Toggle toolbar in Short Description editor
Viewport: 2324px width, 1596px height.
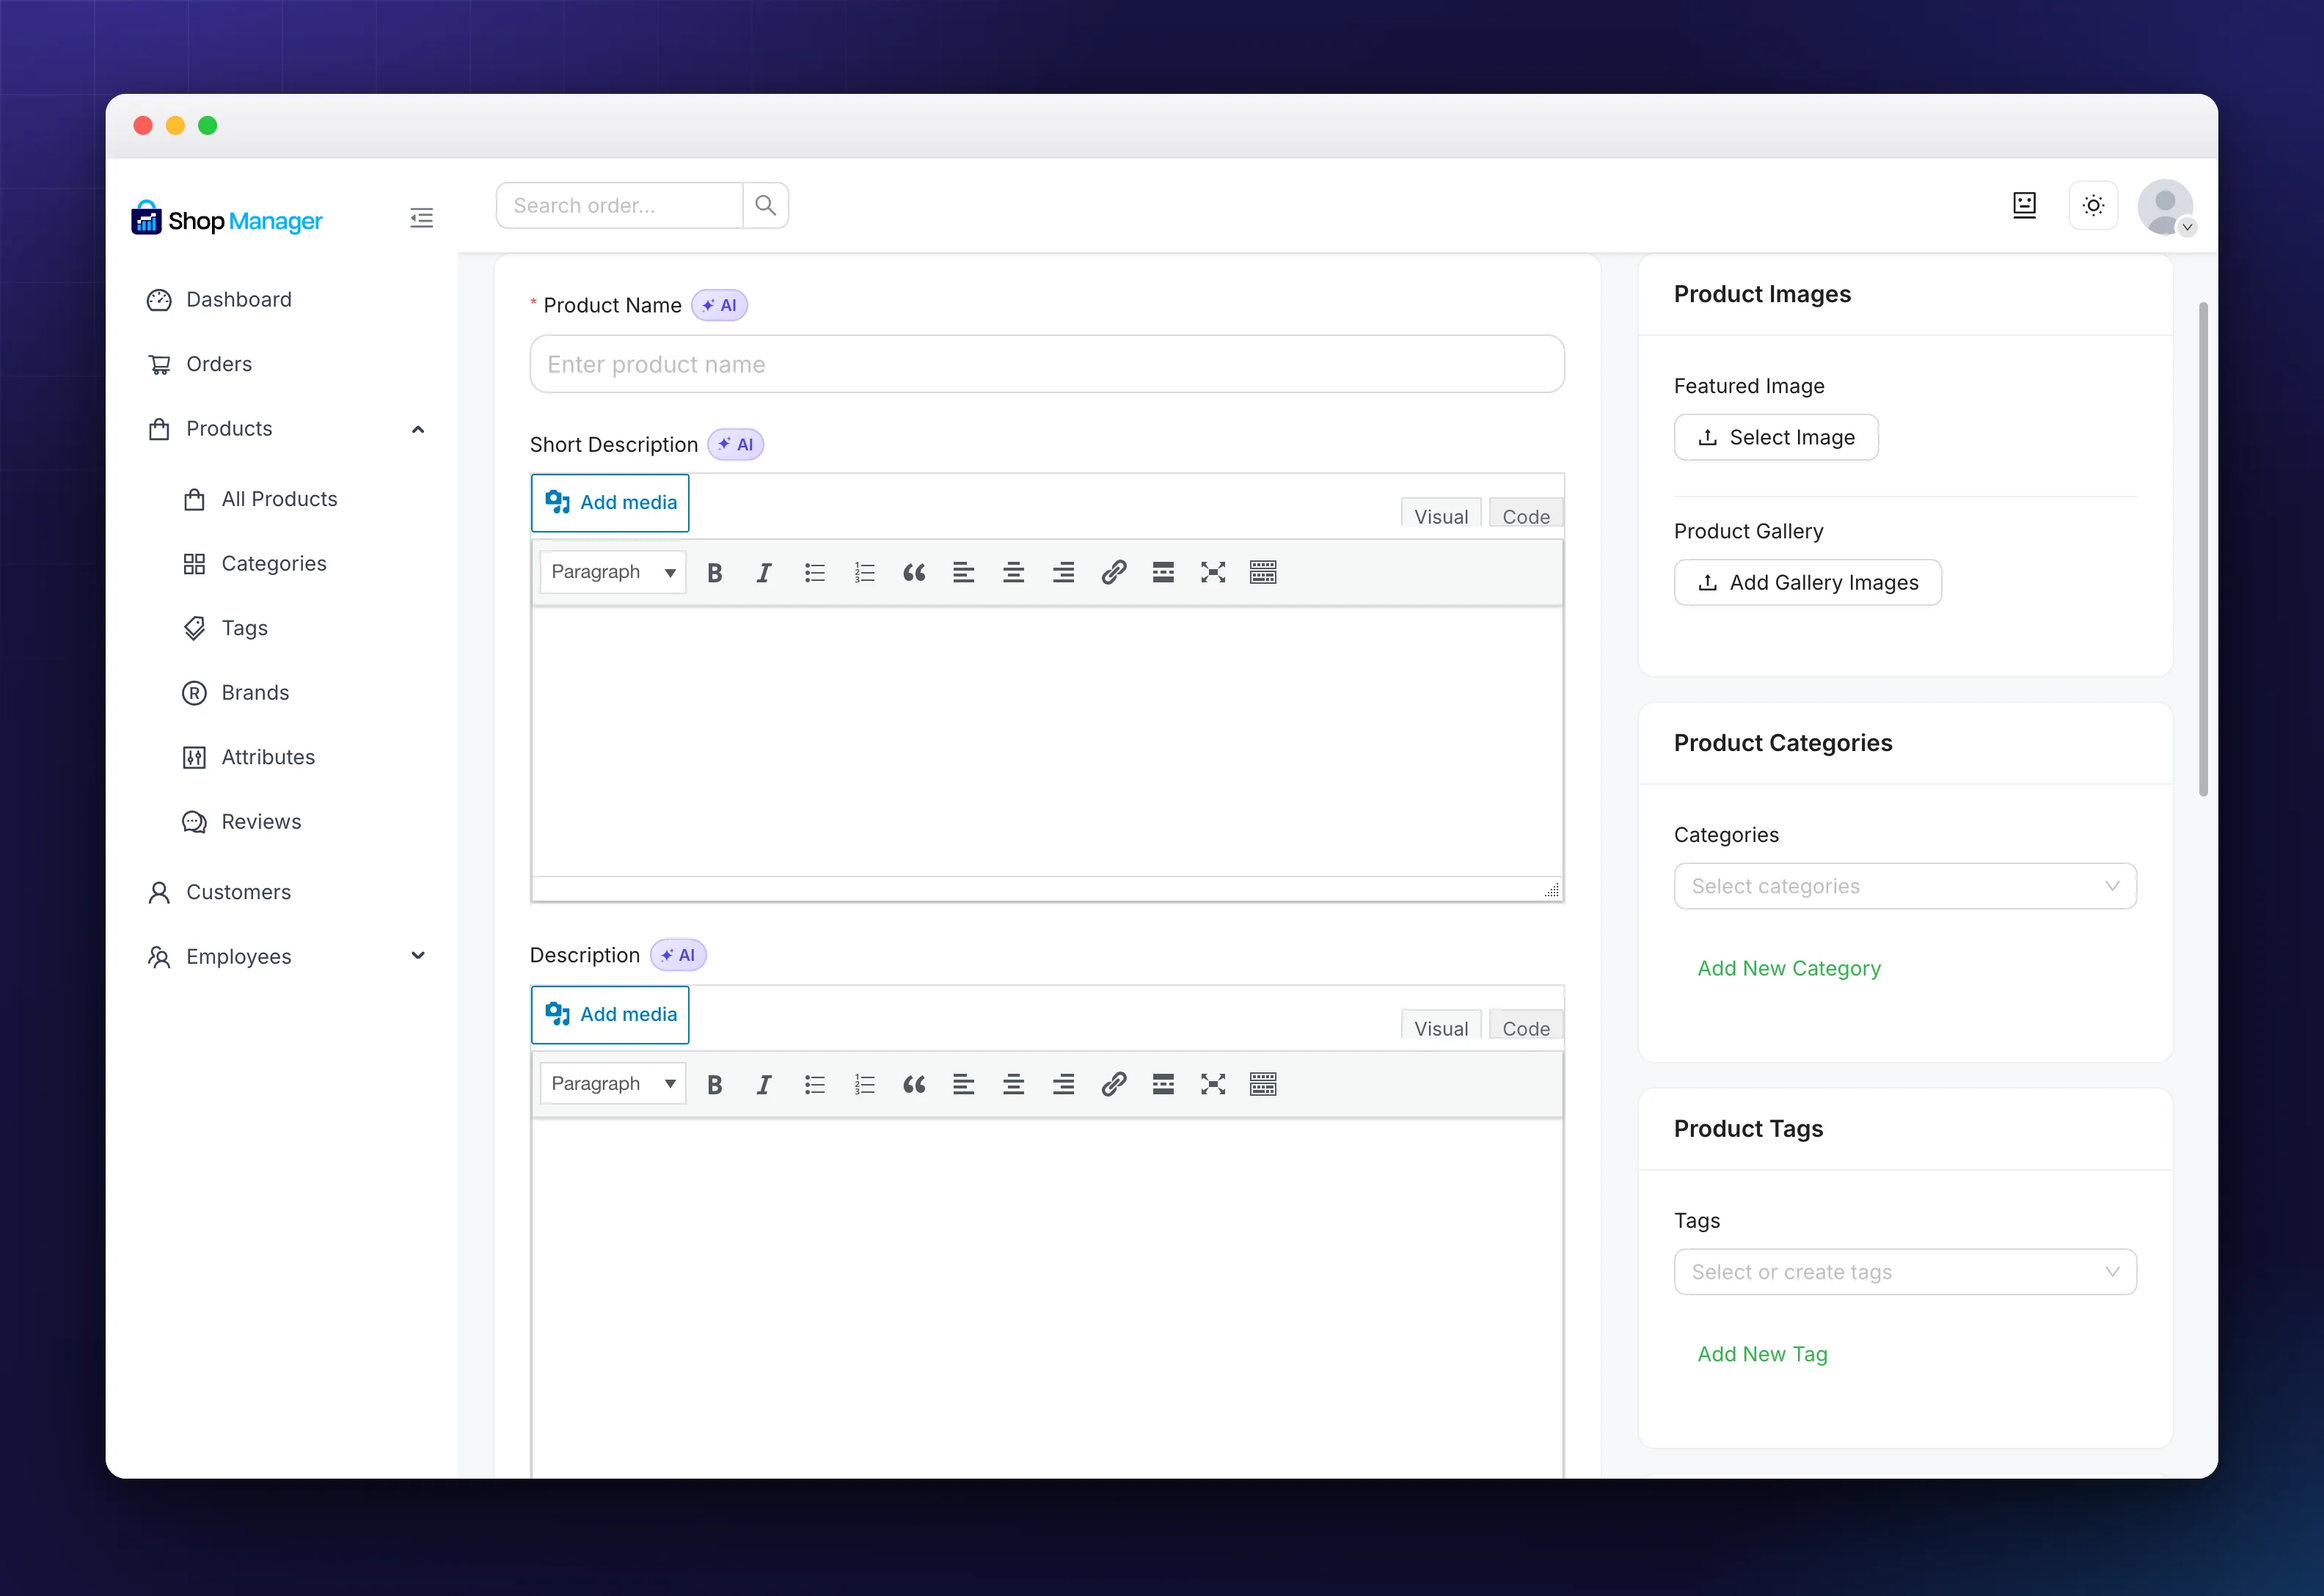point(1263,572)
